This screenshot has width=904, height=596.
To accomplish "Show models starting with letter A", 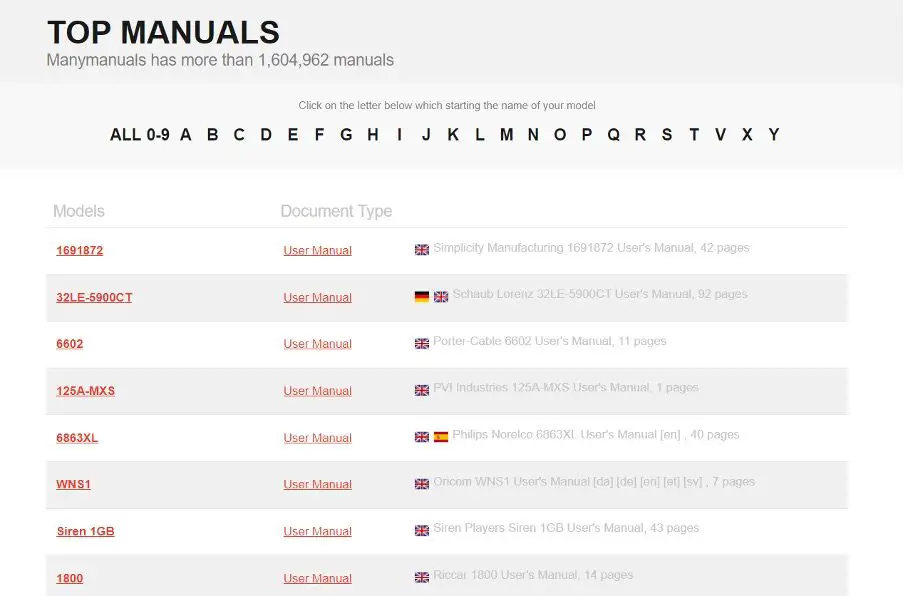I will [186, 135].
